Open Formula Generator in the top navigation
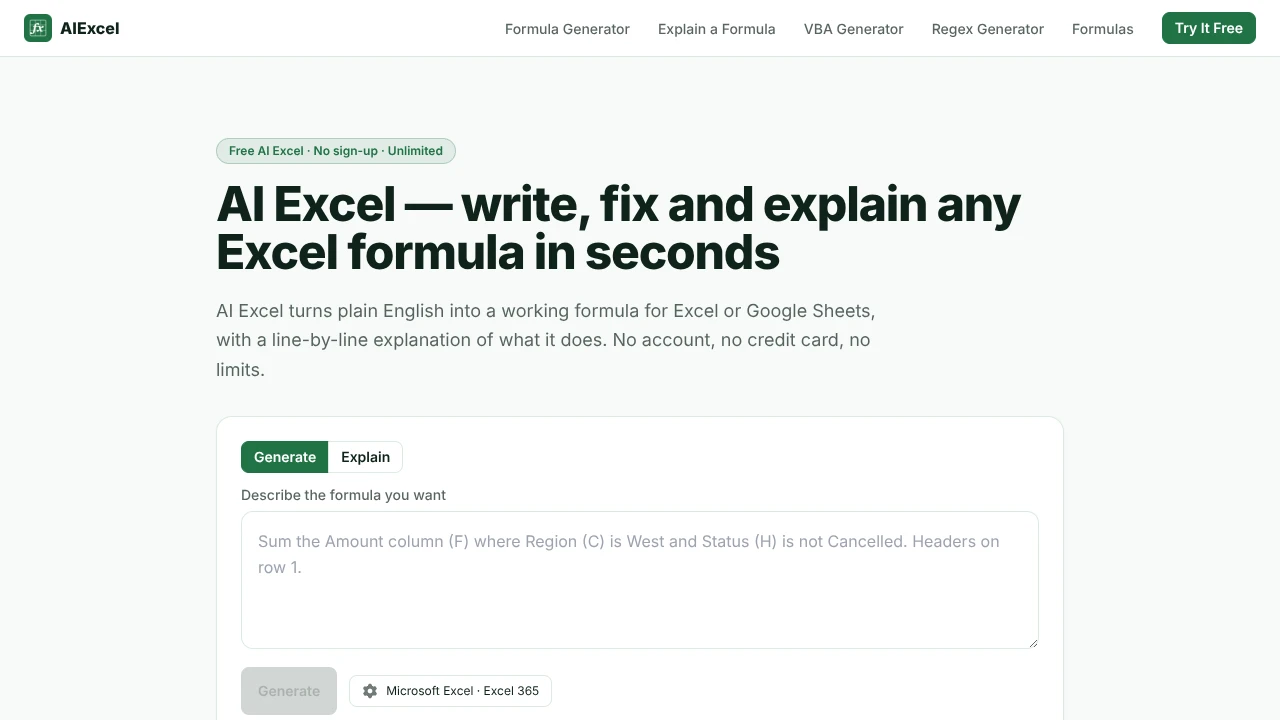 (567, 29)
